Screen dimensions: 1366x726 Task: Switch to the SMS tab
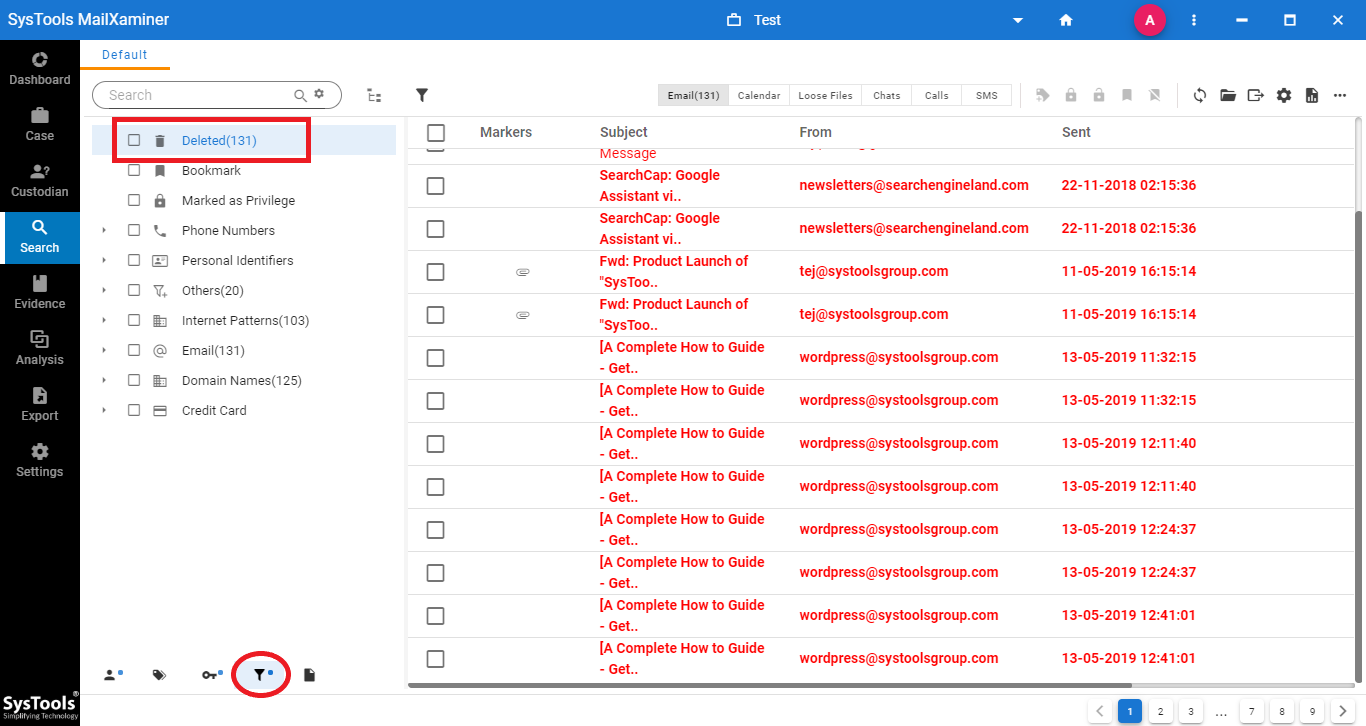[x=987, y=95]
